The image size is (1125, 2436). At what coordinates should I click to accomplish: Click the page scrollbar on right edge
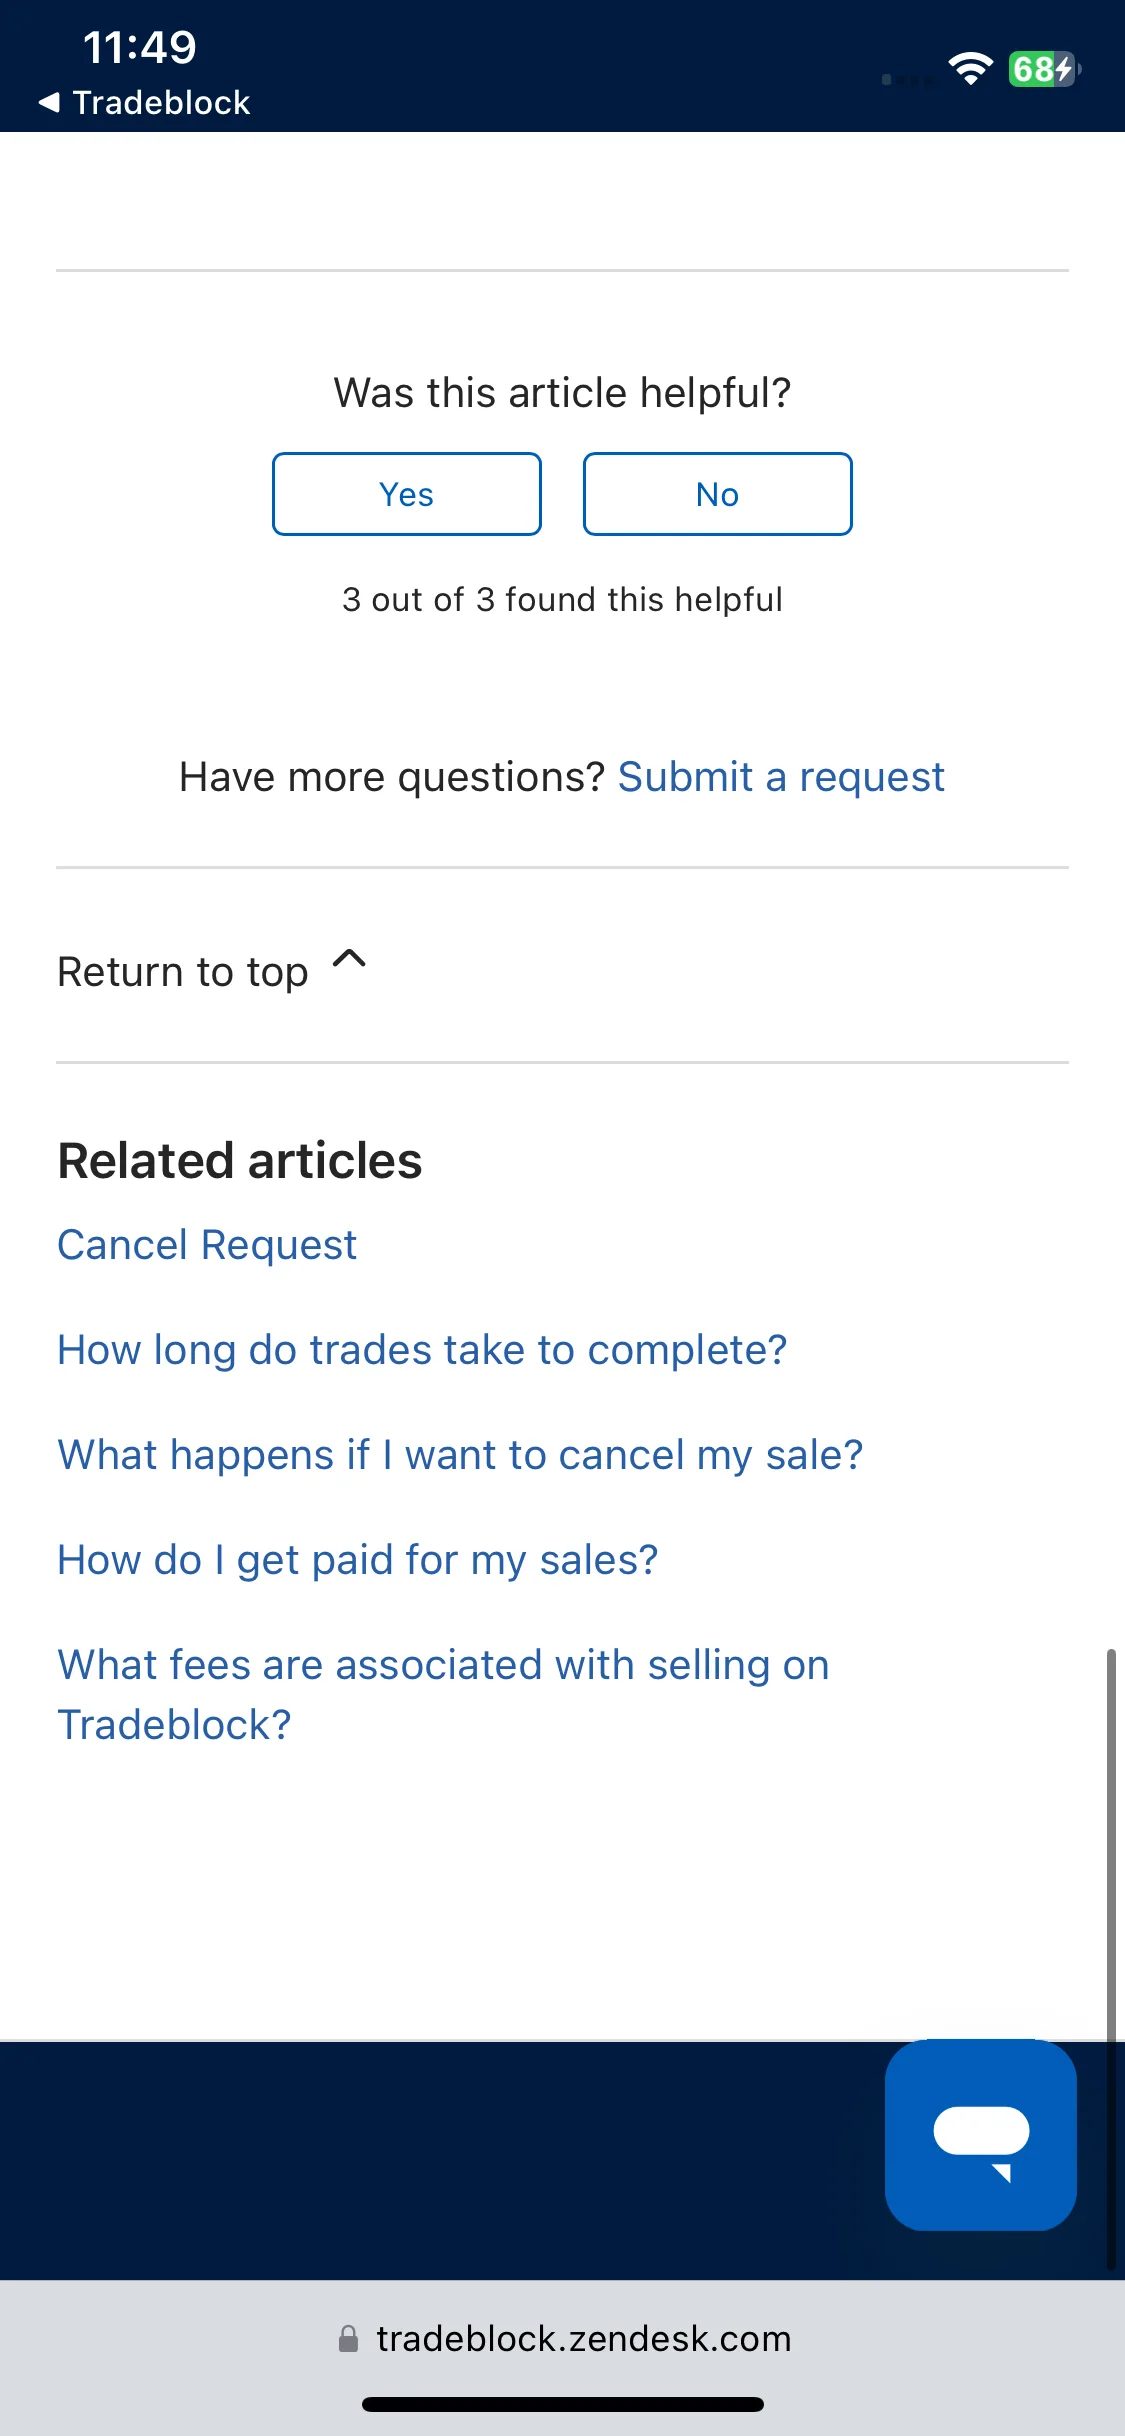point(1111,1958)
